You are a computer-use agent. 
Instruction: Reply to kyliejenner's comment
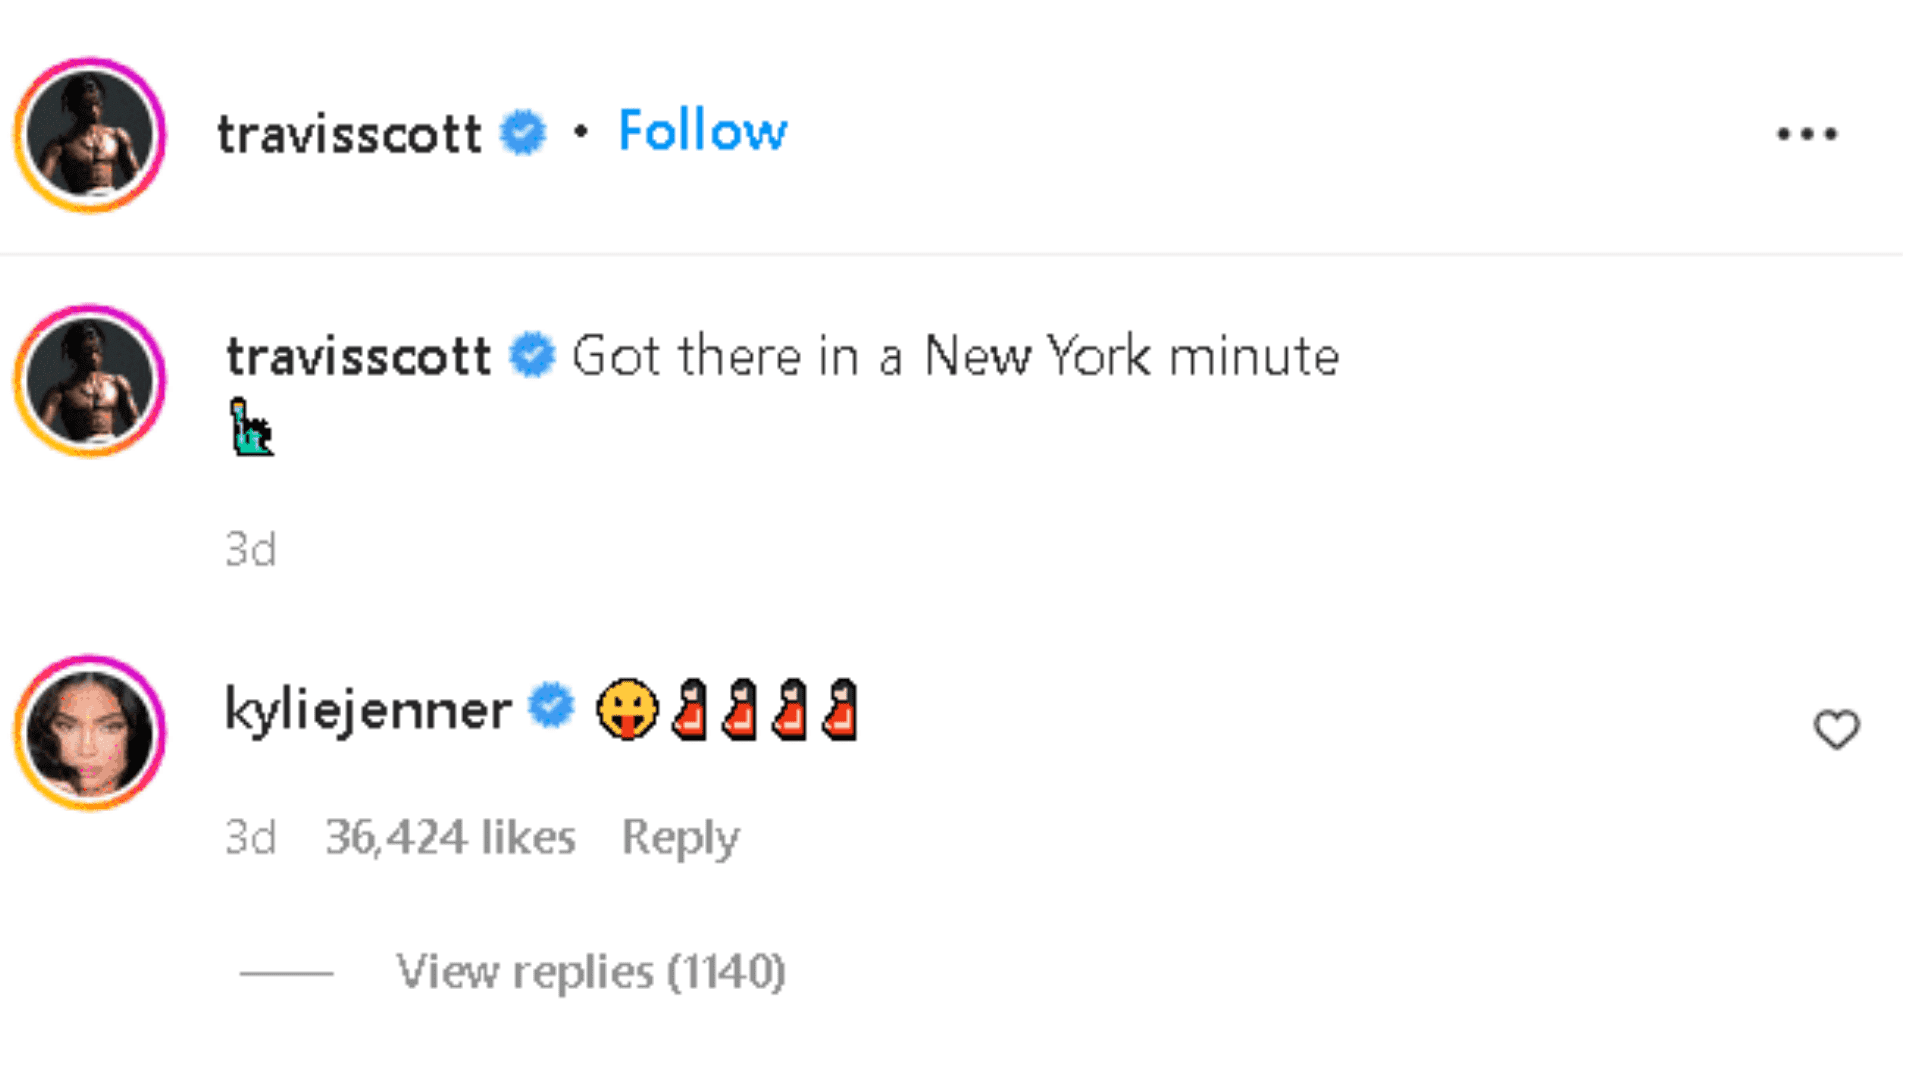[x=680, y=837]
